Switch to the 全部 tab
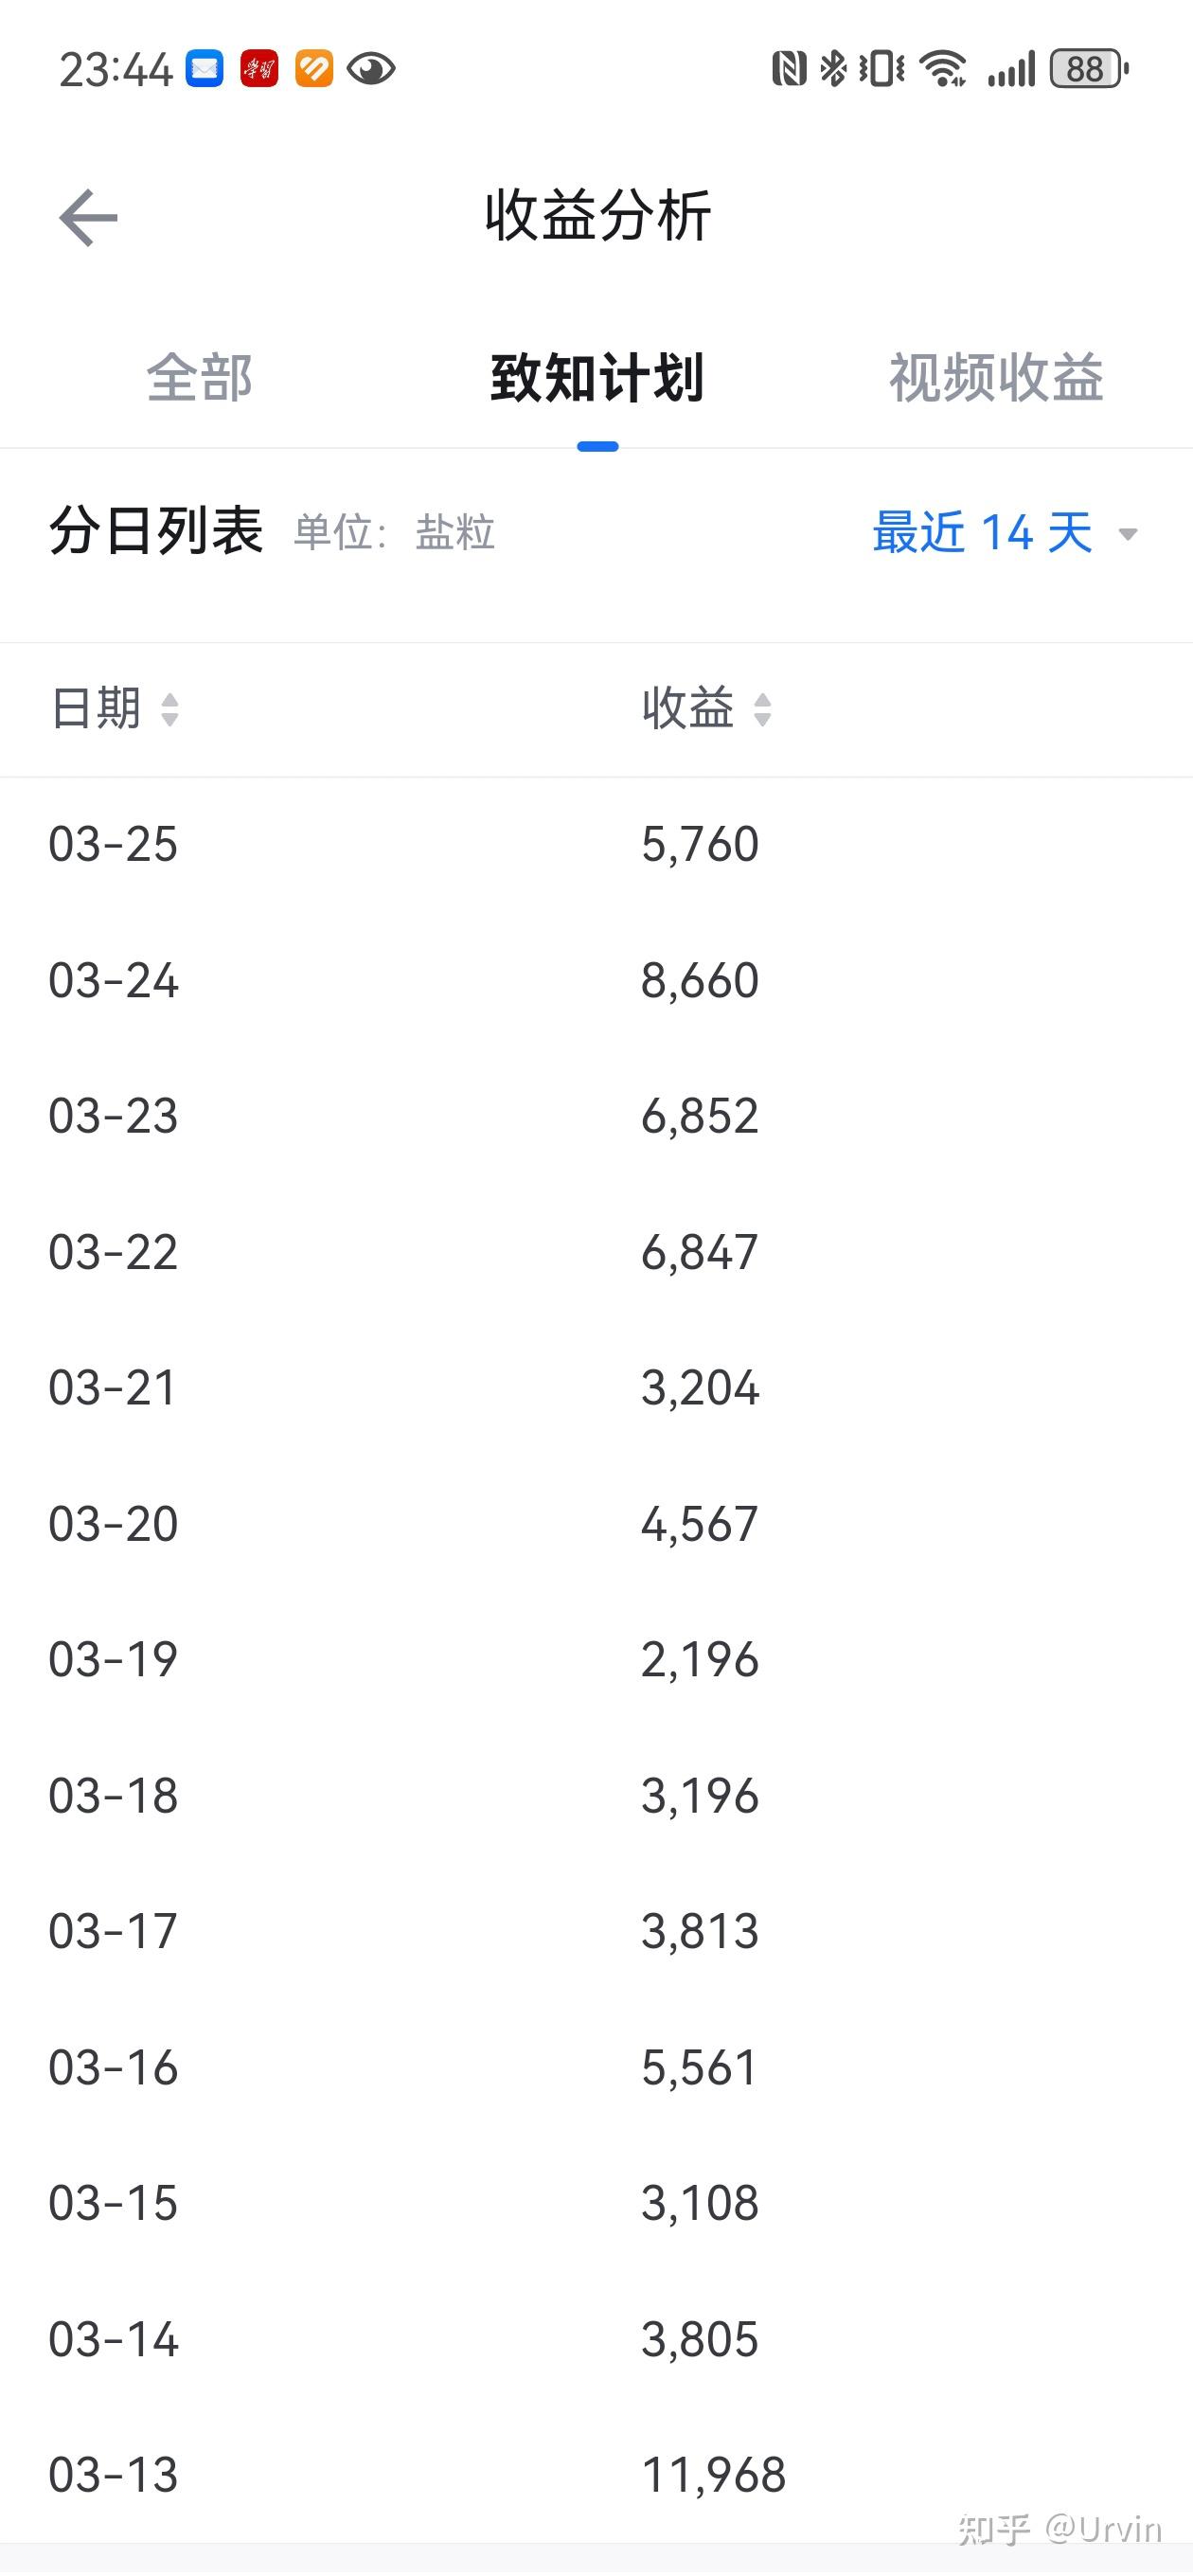The image size is (1193, 2576). (x=199, y=378)
